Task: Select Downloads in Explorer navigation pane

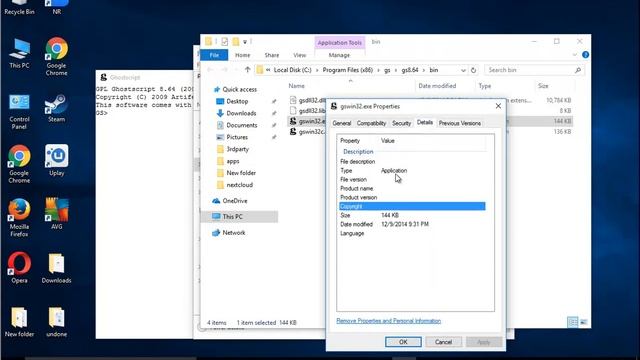Action: (241, 113)
